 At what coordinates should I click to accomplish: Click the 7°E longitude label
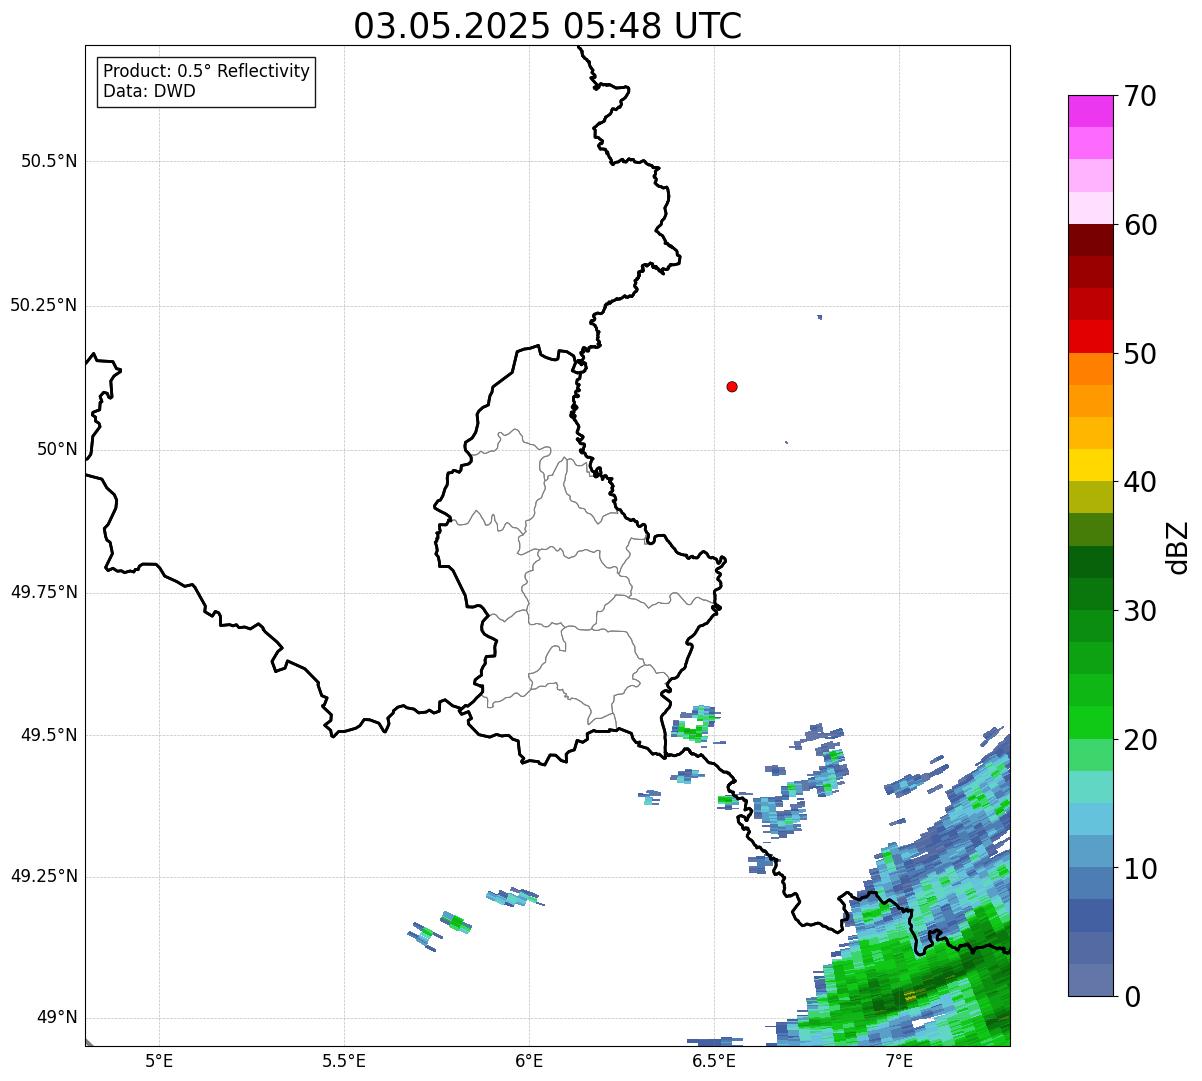tap(899, 1060)
